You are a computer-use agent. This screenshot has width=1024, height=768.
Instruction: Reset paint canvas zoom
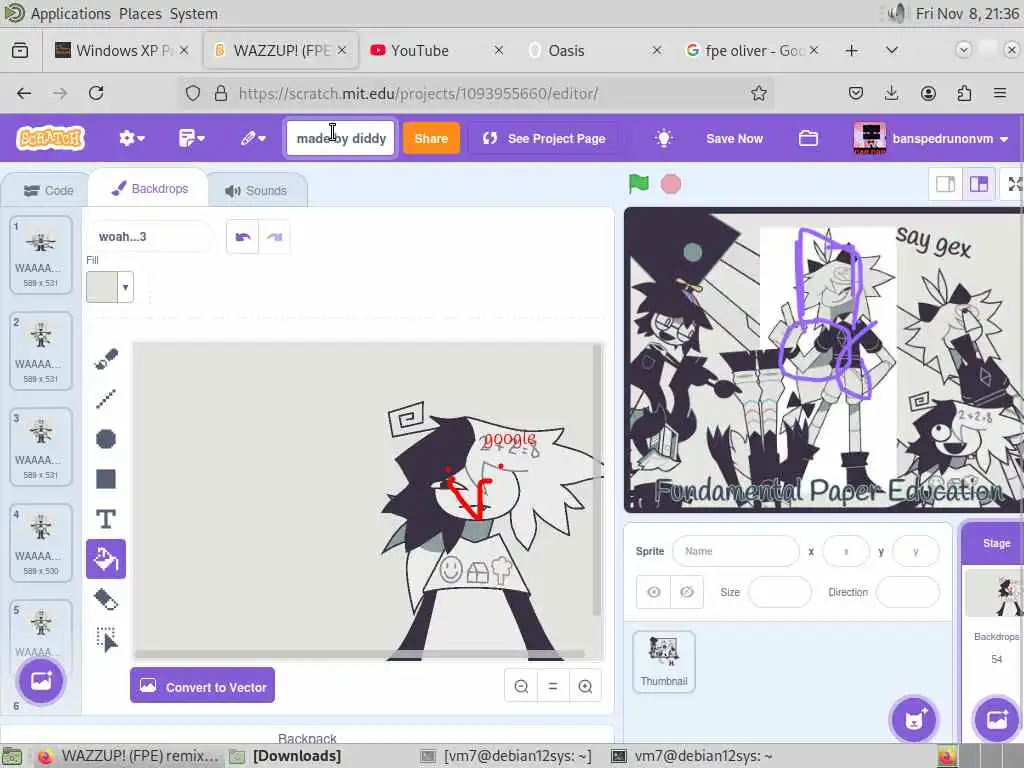point(553,686)
